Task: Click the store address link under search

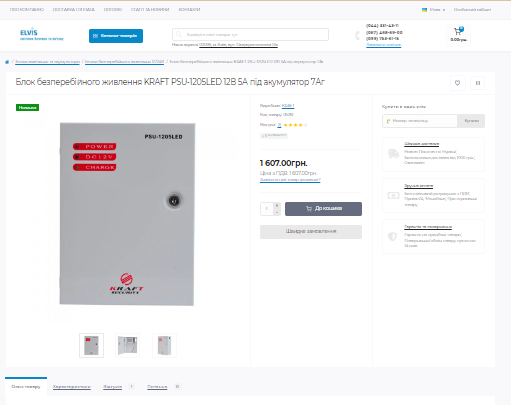Action: tap(238, 45)
